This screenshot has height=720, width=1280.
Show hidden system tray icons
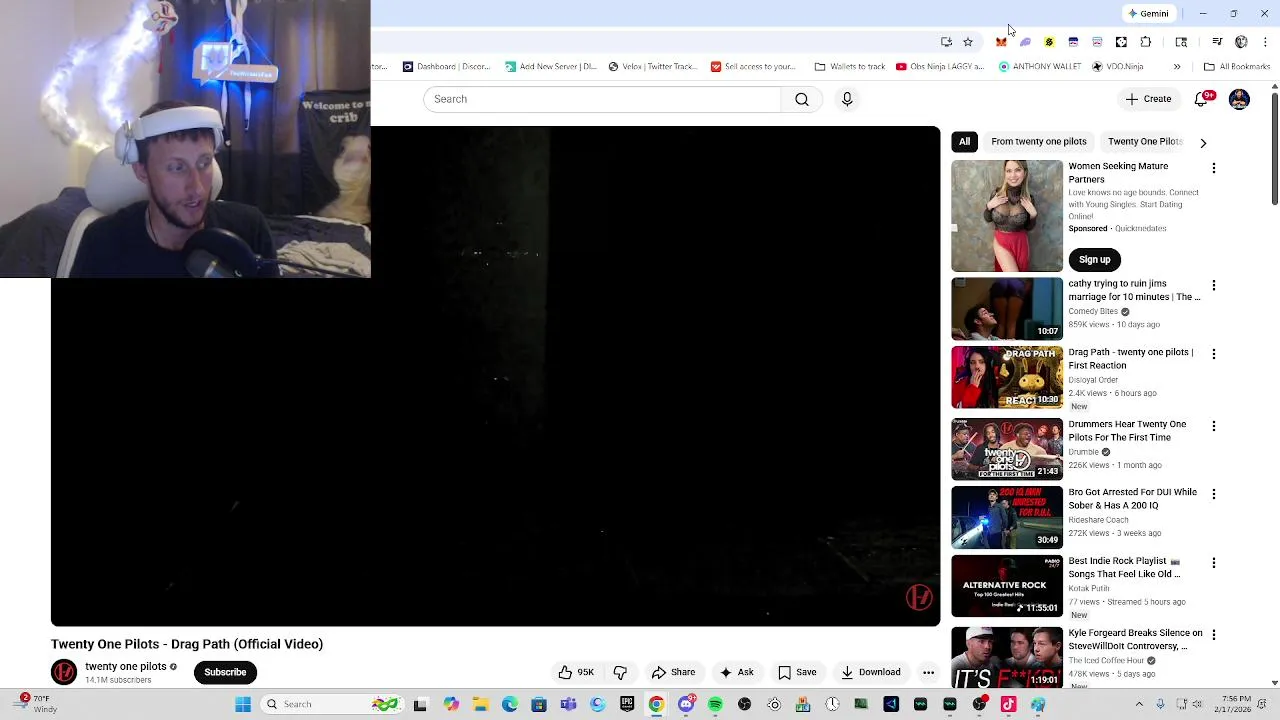click(1139, 704)
